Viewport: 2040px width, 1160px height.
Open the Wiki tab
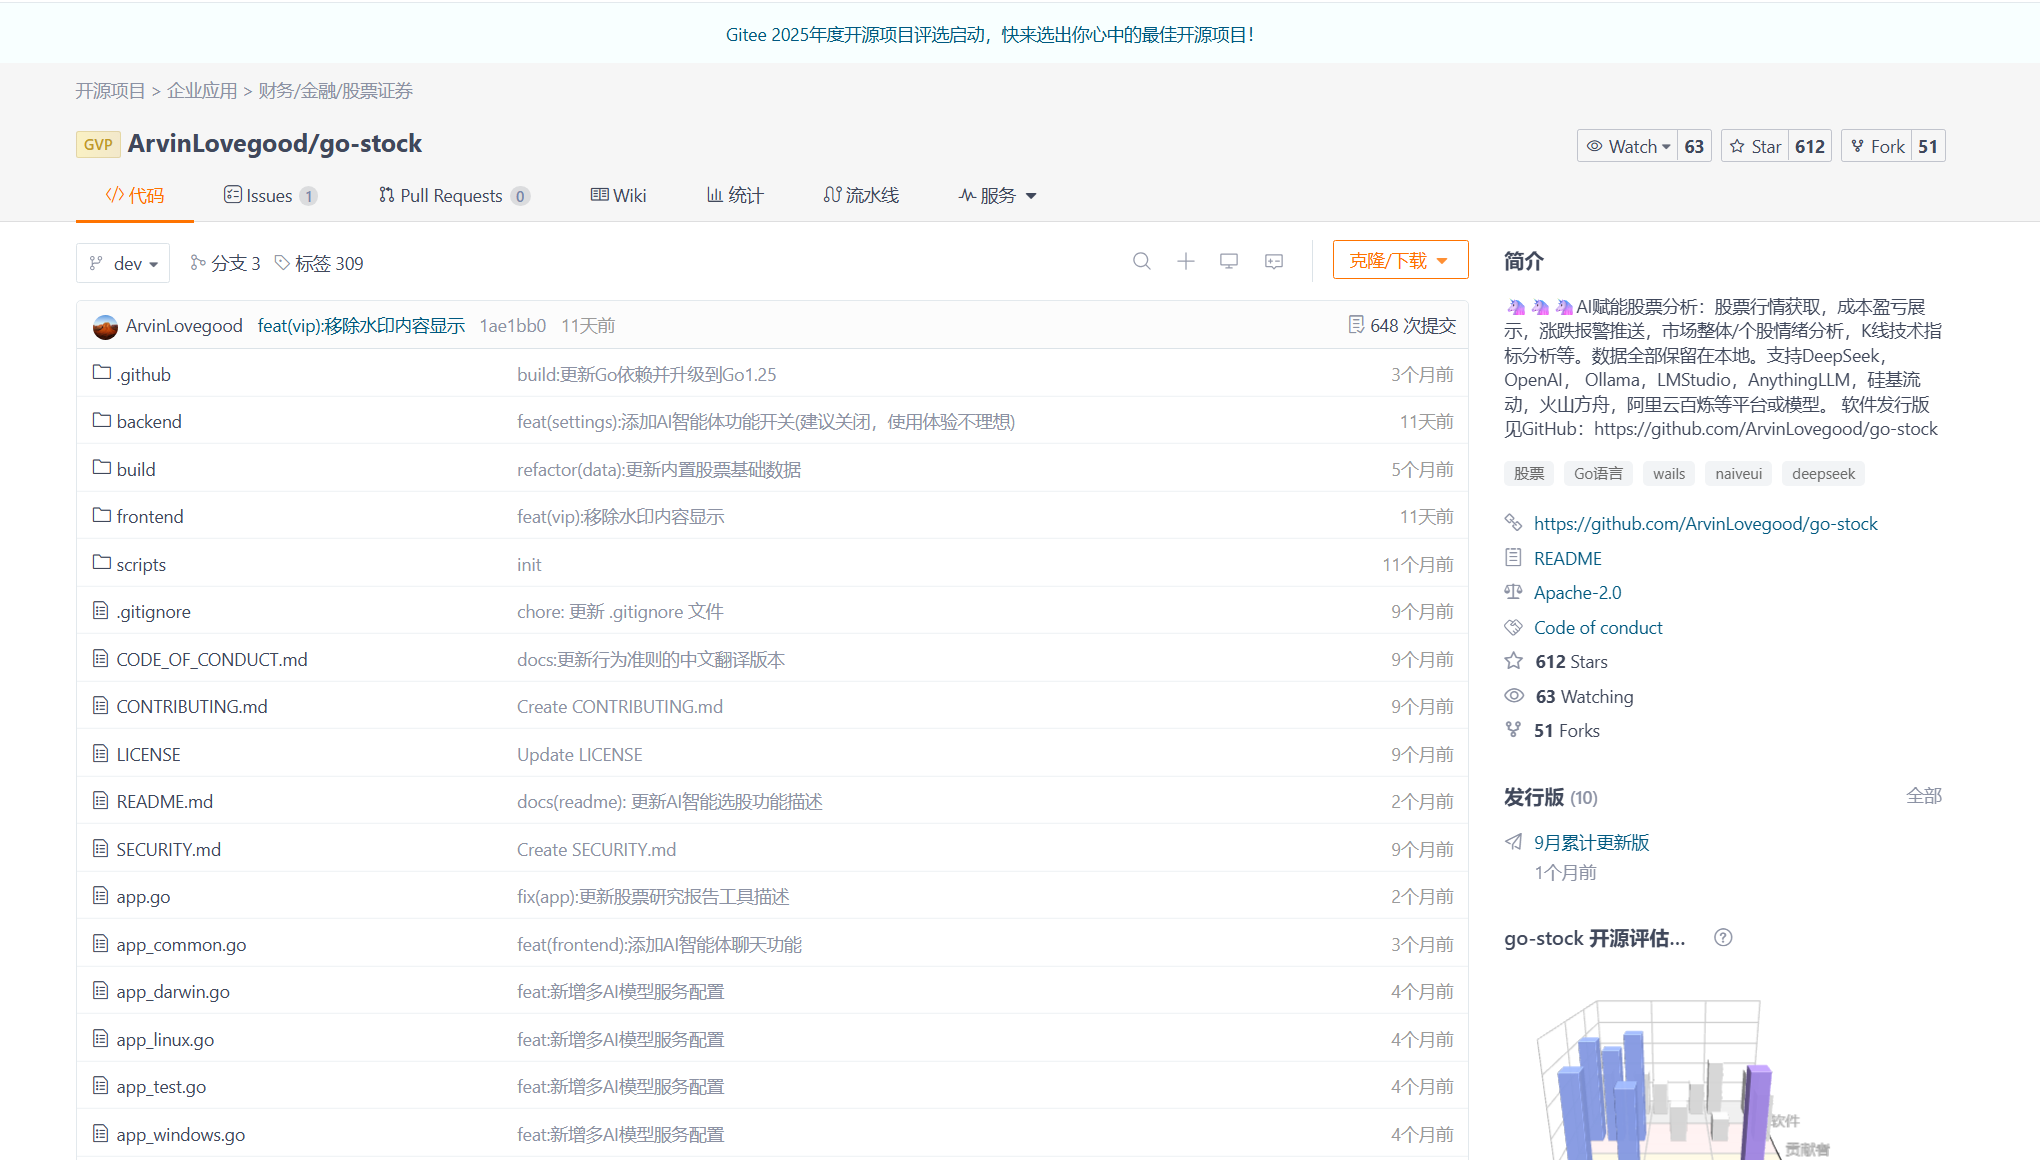pyautogui.click(x=618, y=195)
